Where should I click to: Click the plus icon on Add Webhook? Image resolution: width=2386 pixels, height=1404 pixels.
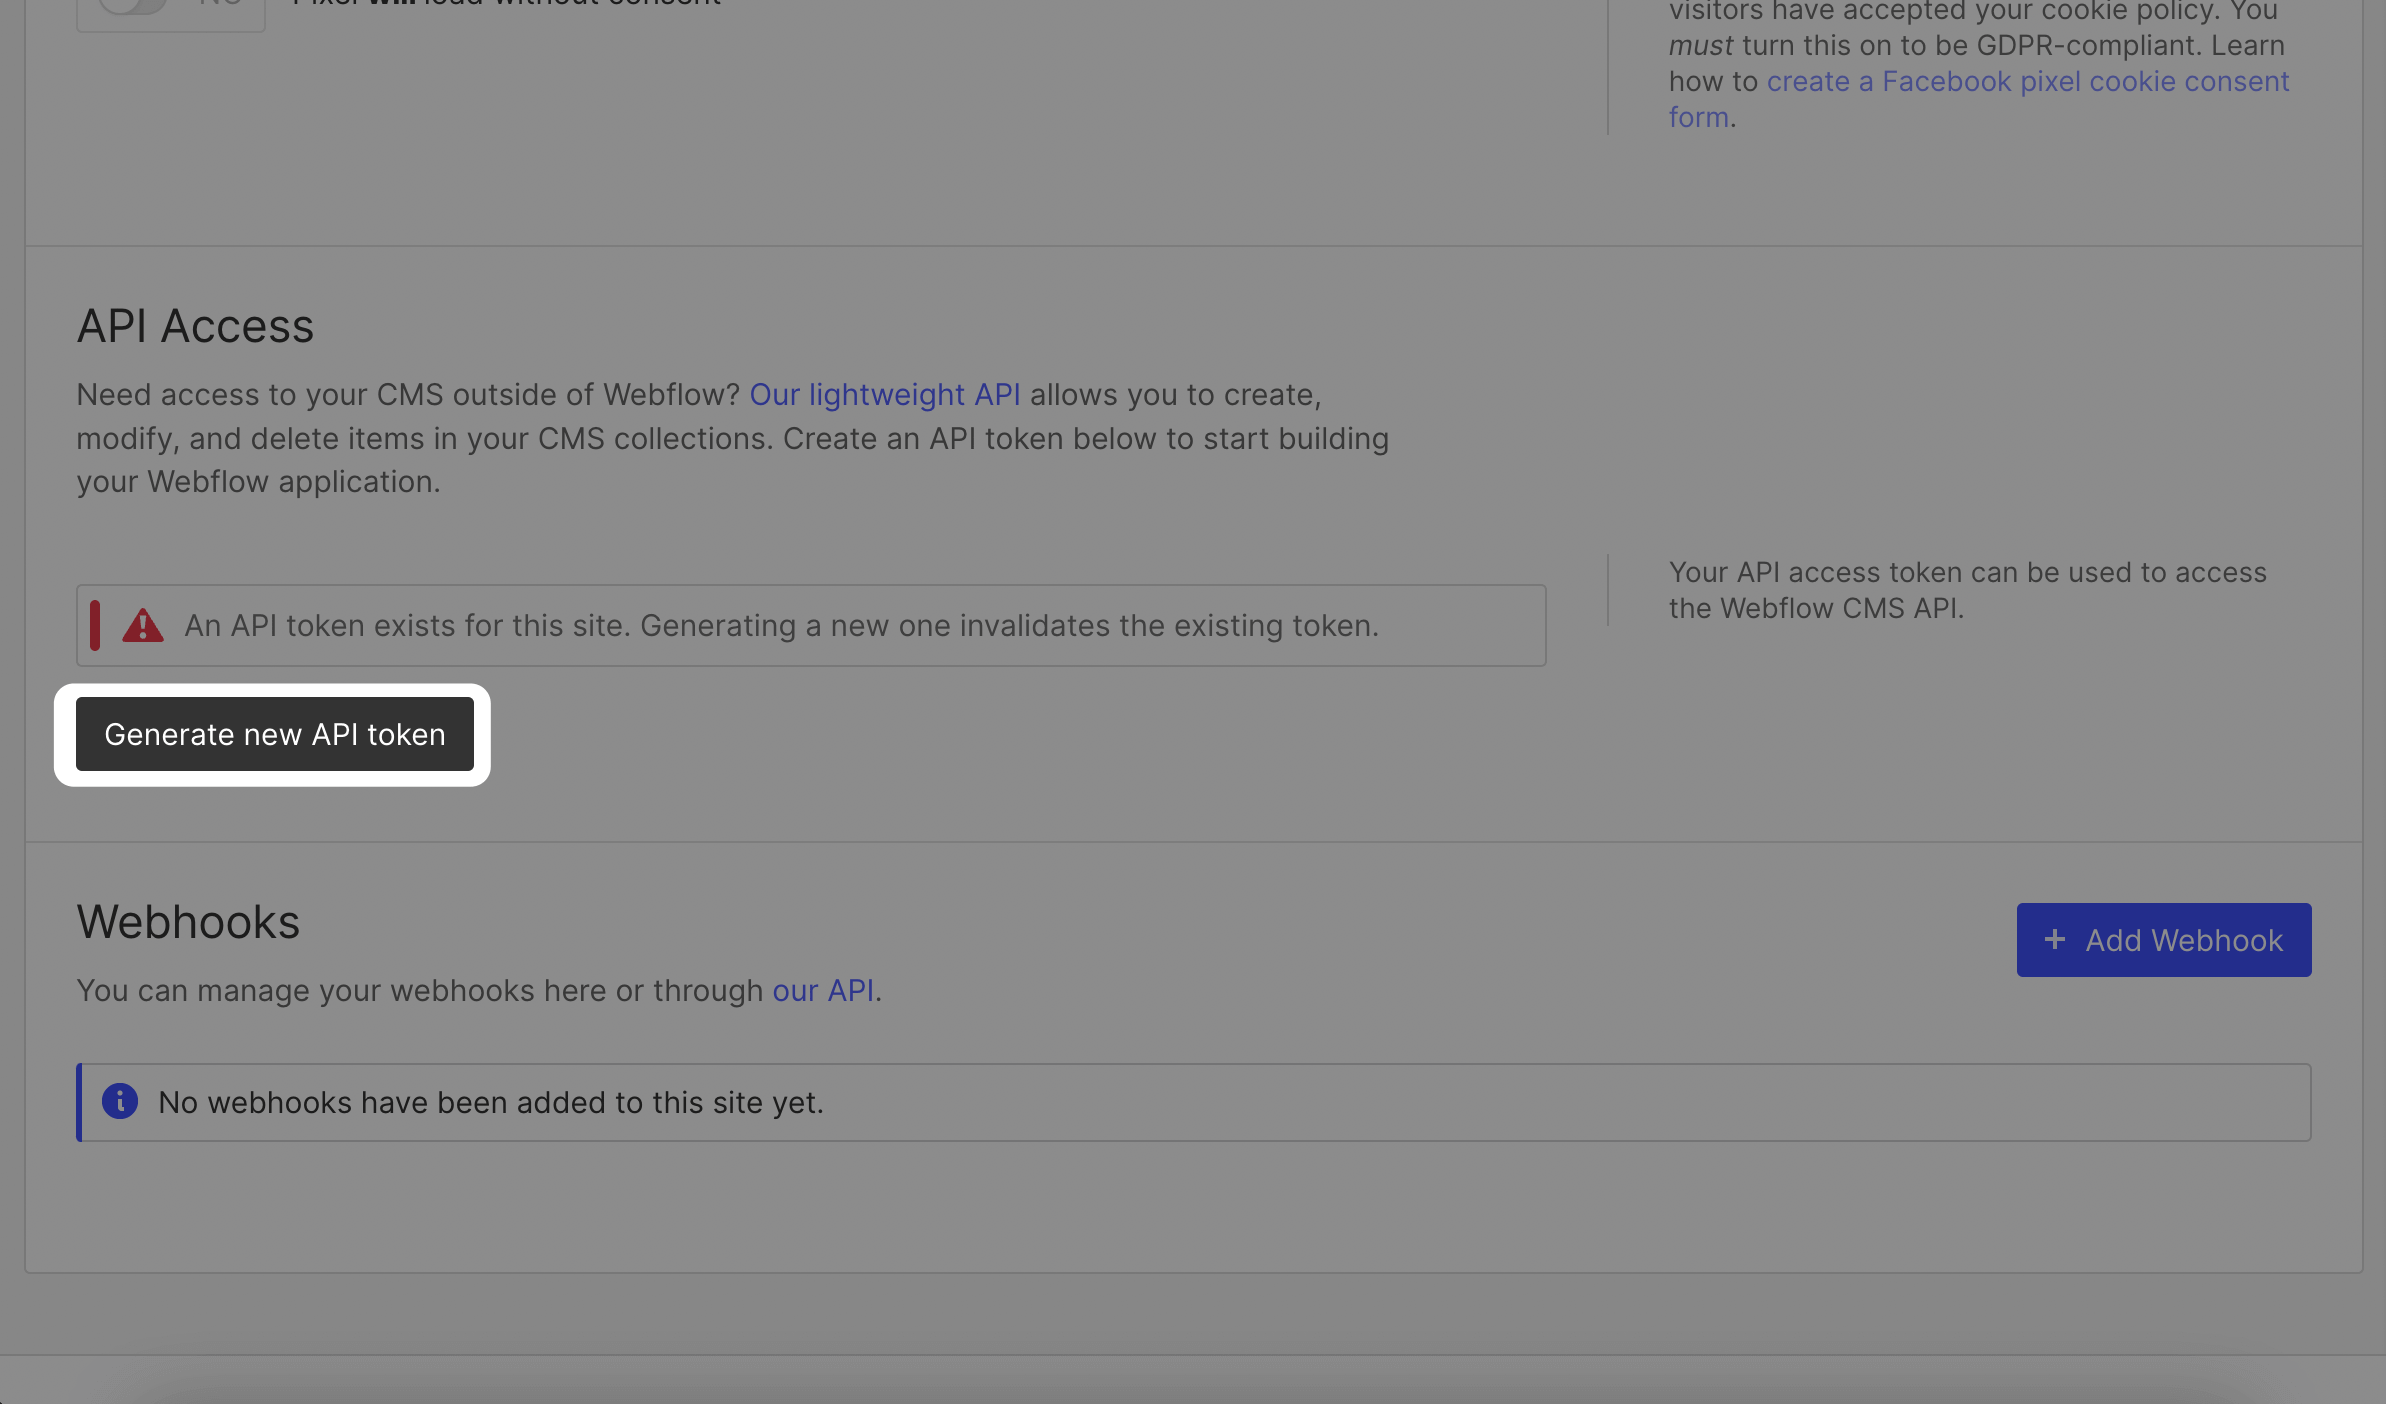2054,940
